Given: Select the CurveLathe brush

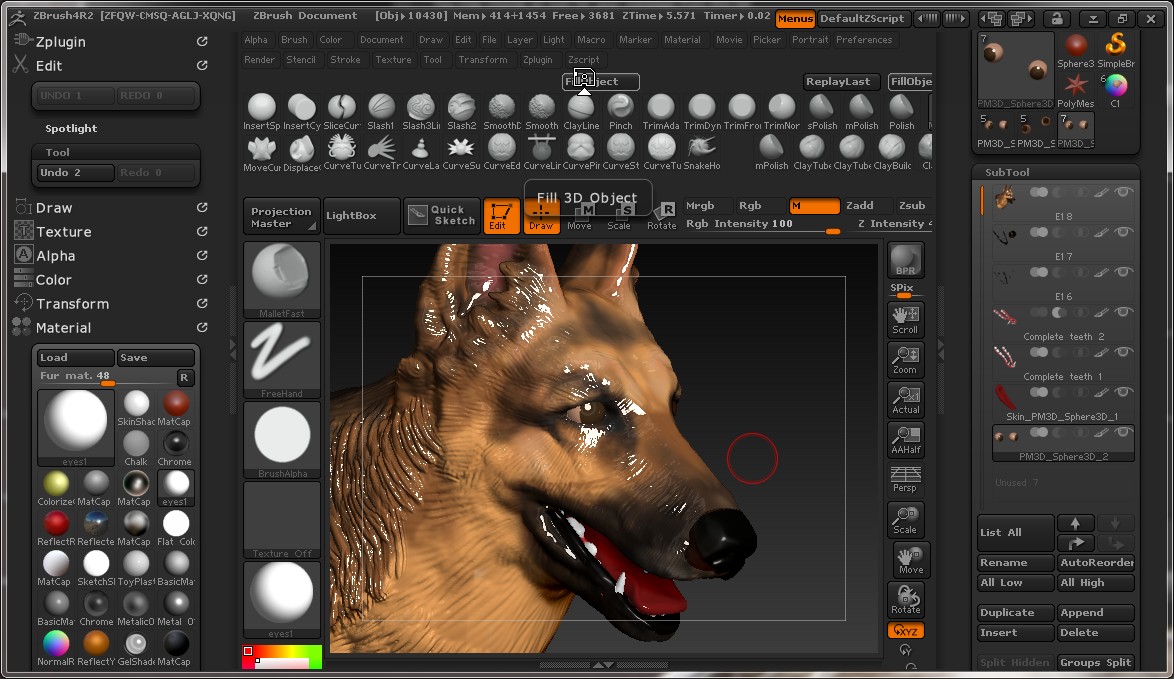Looking at the screenshot, I should pyautogui.click(x=421, y=153).
